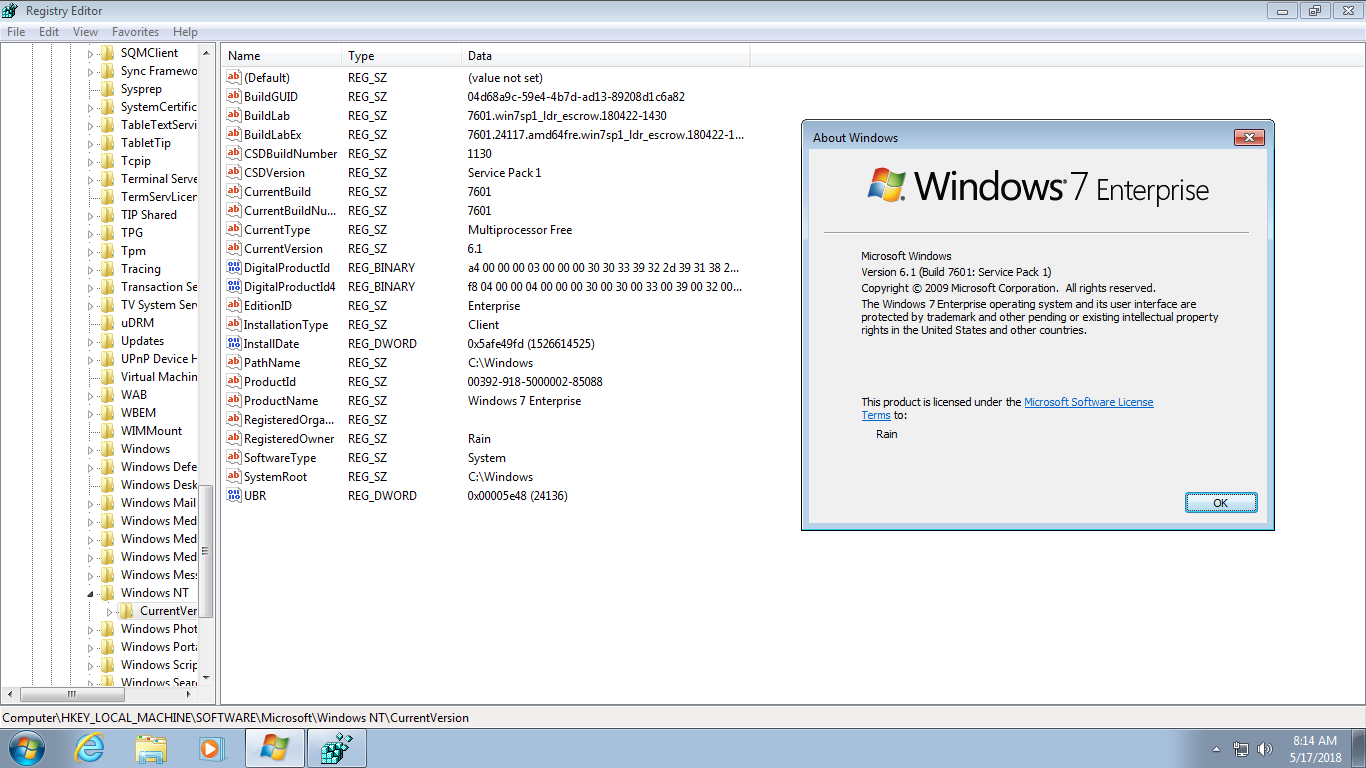The height and width of the screenshot is (768, 1366).
Task: Click the tree scrollbar down arrow
Action: click(x=206, y=677)
